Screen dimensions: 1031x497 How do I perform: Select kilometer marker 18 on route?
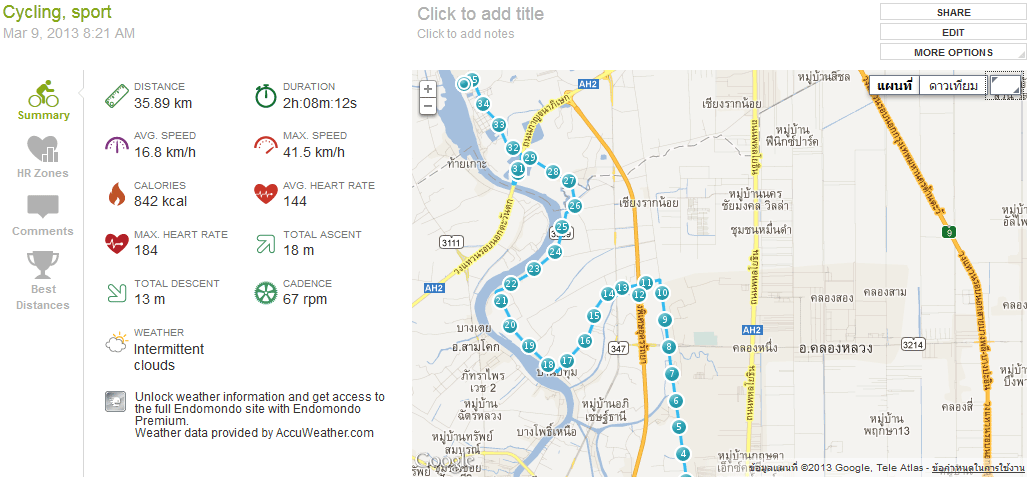[548, 365]
